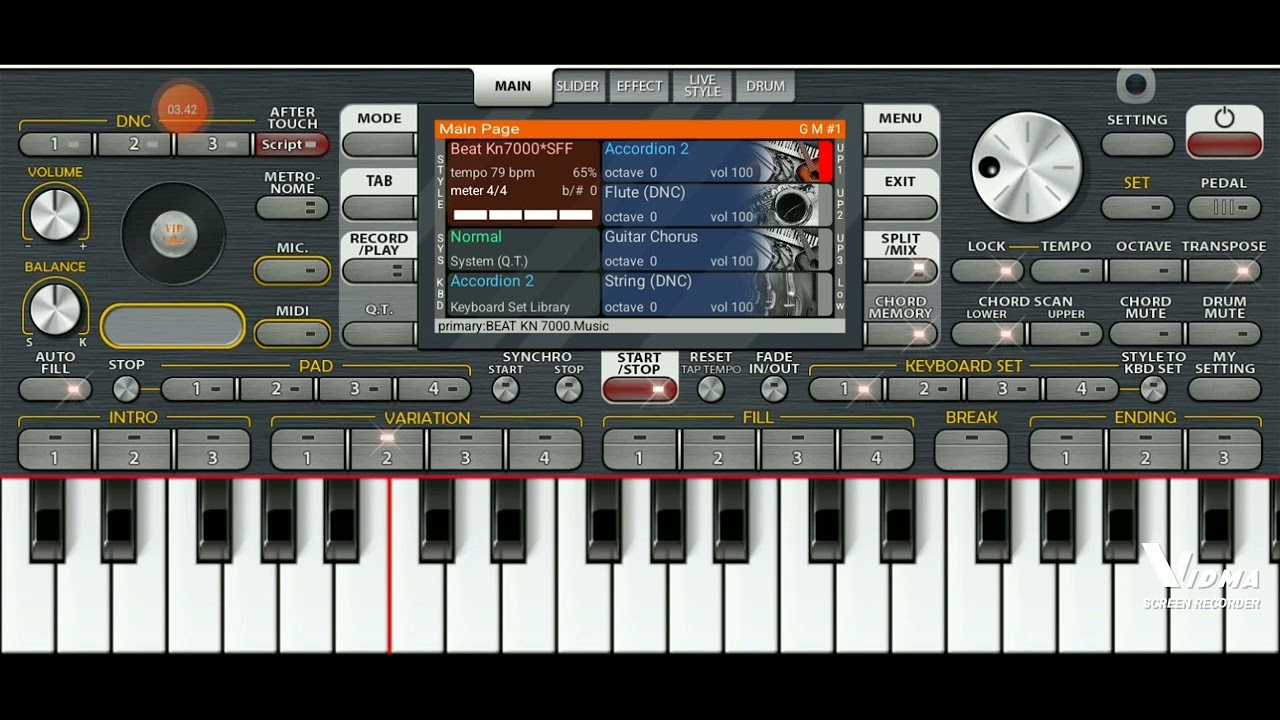This screenshot has width=1280, height=720.
Task: Click the VIP disc icon
Action: pyautogui.click(x=174, y=234)
